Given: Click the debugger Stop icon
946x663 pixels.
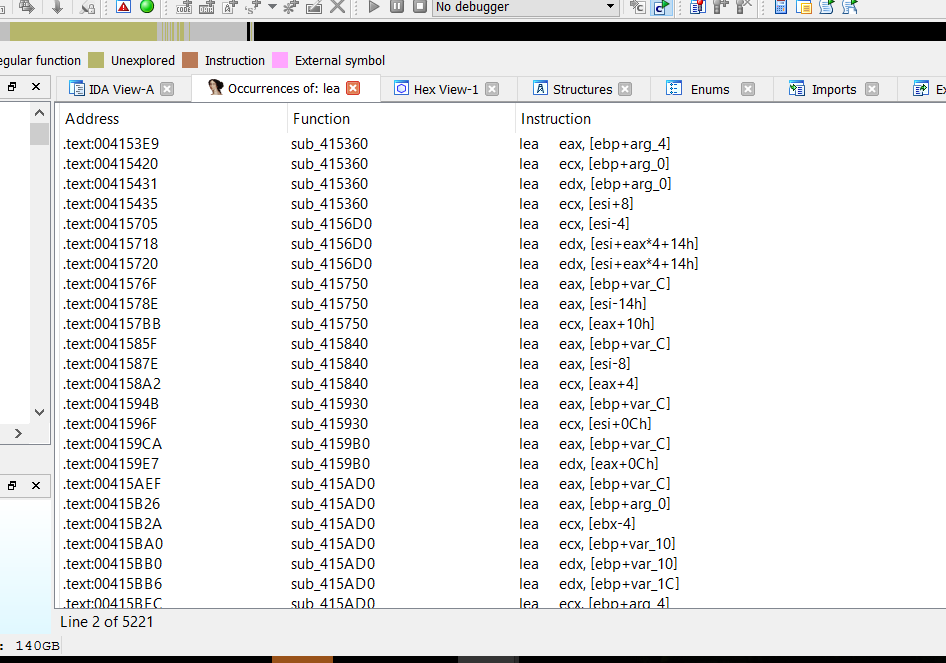Looking at the screenshot, I should click(420, 7).
